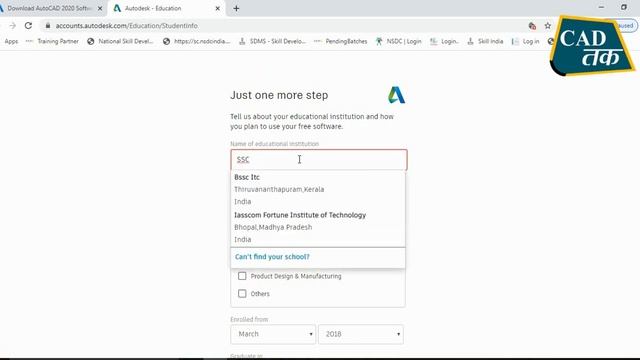Open the SDMS - Skill Develo... bookmark
The image size is (640, 360).
click(x=272, y=41)
